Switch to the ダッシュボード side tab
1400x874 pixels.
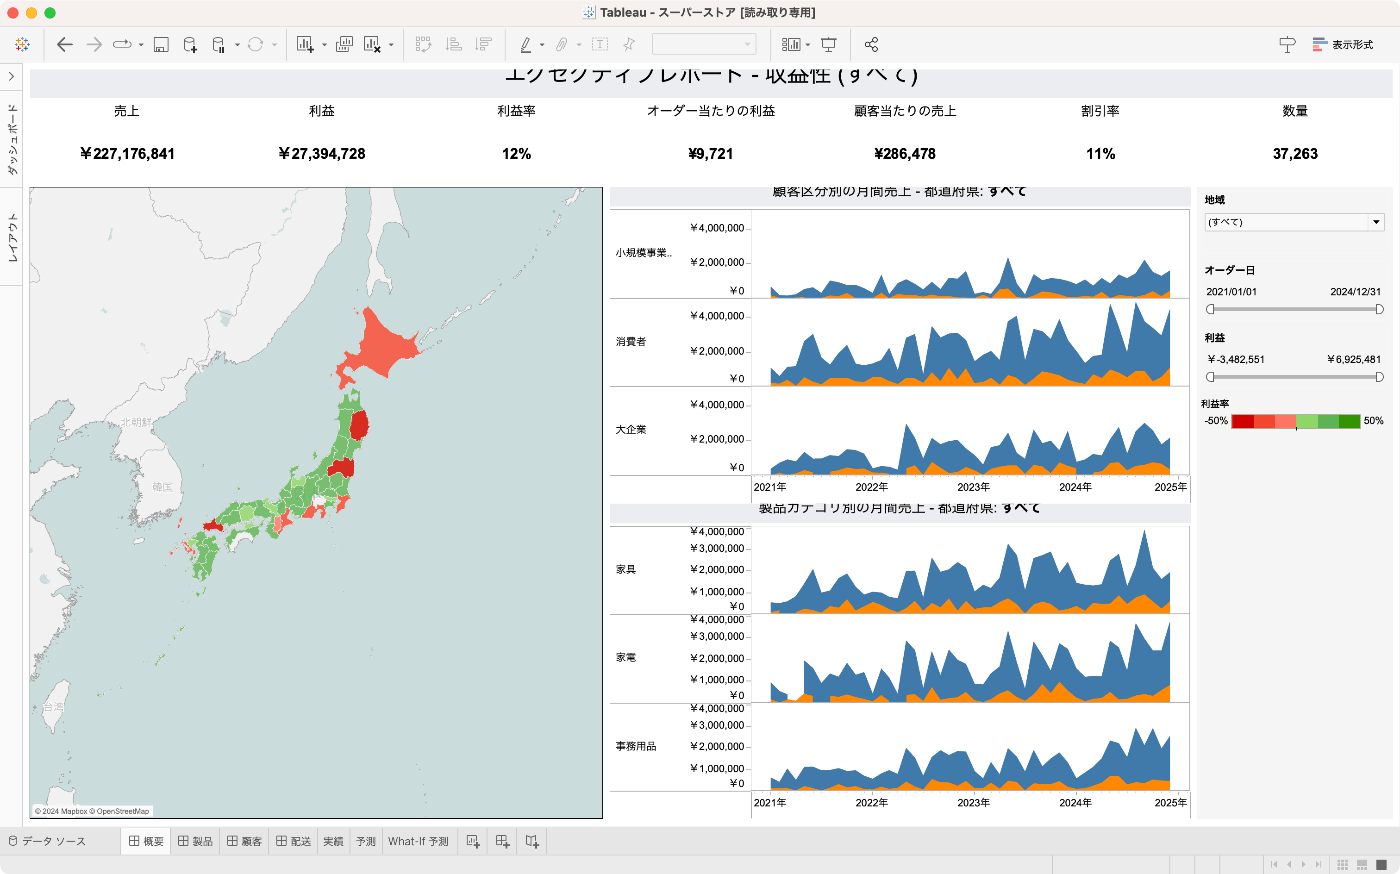[x=12, y=139]
